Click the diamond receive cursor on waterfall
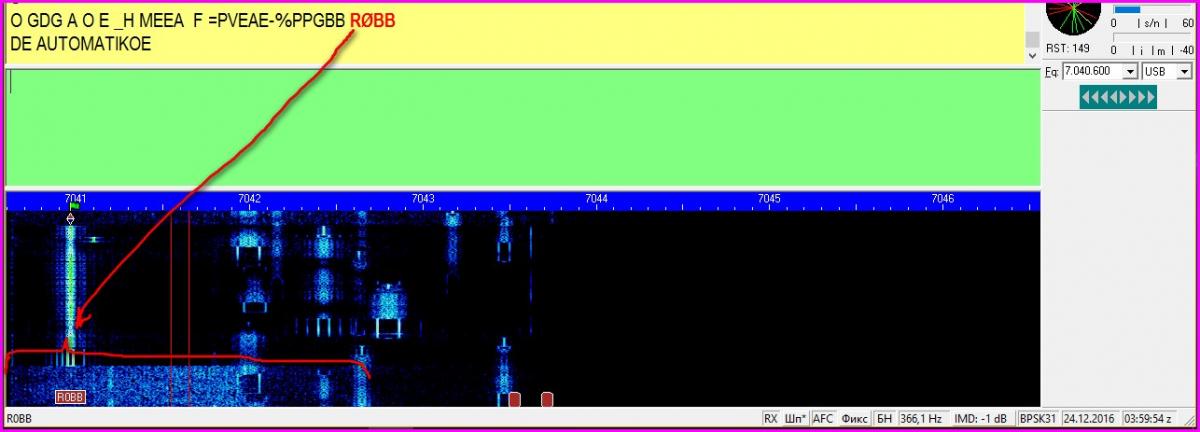The height and width of the screenshot is (432, 1200). [70, 218]
